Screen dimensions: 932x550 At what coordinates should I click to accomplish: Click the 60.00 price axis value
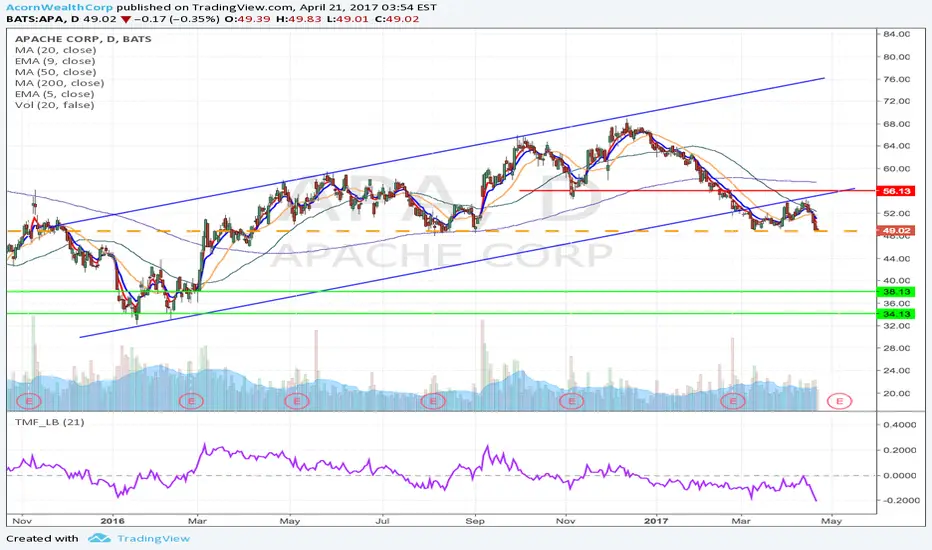pyautogui.click(x=896, y=168)
